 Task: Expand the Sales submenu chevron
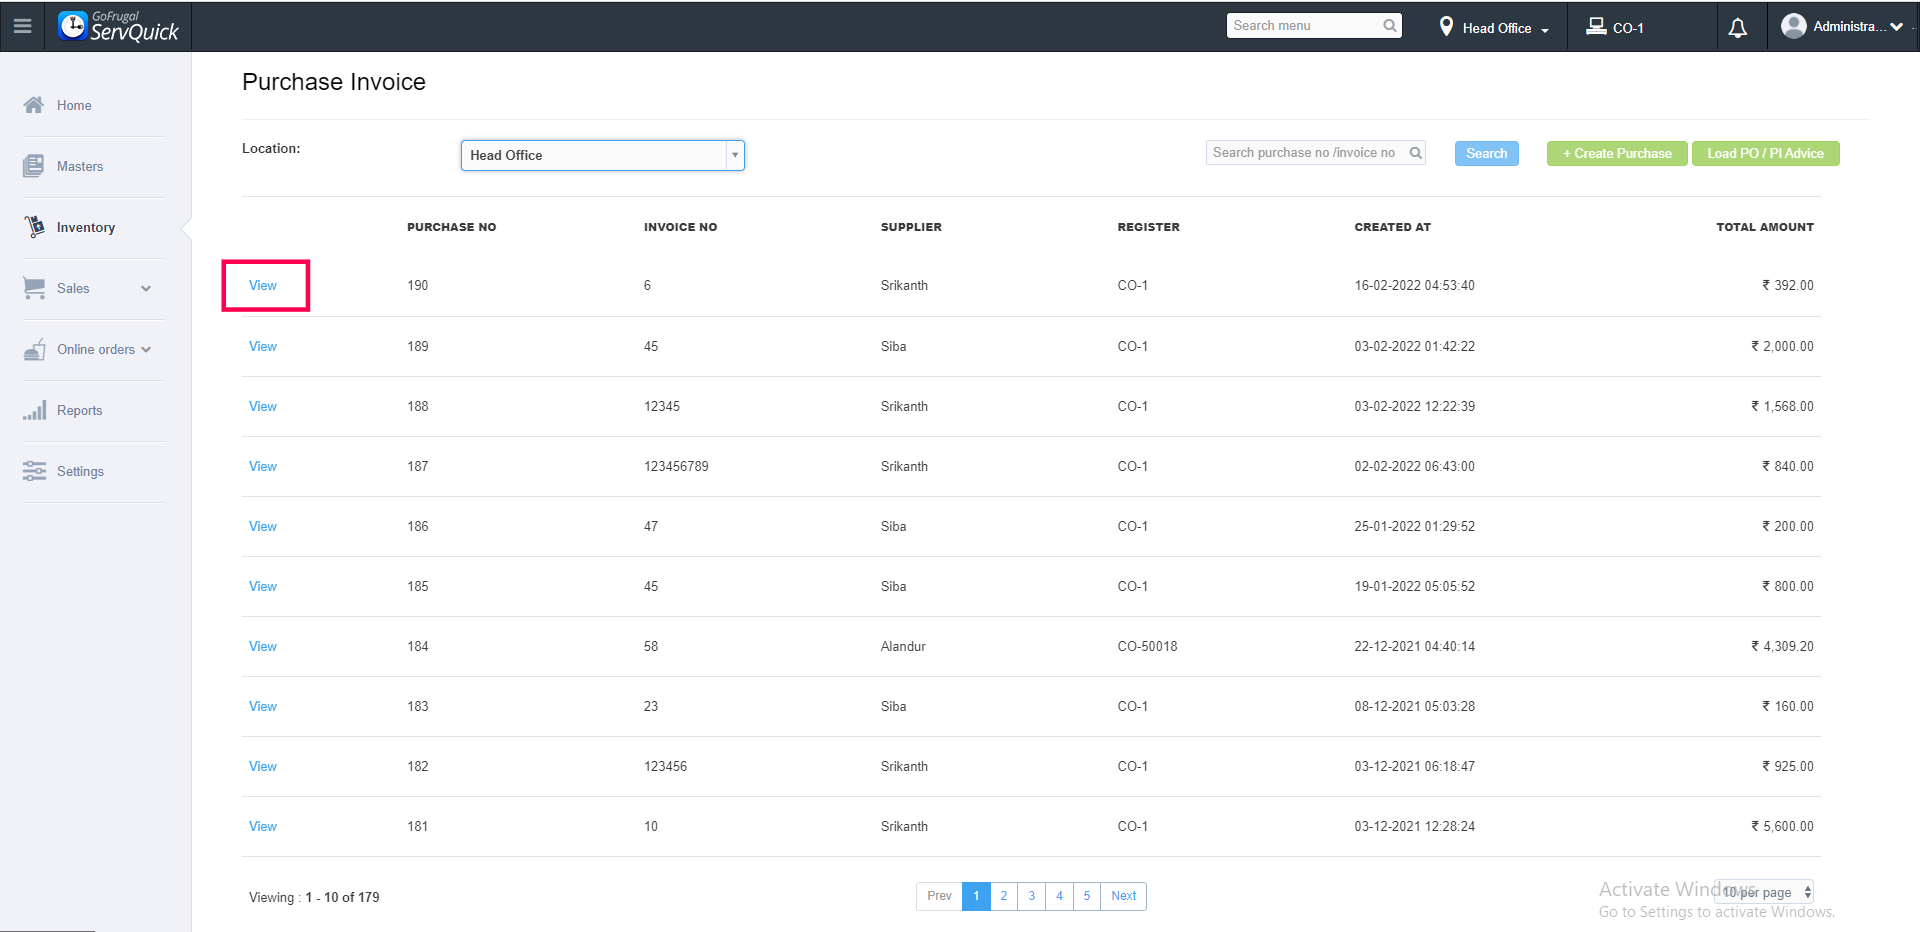click(x=146, y=289)
